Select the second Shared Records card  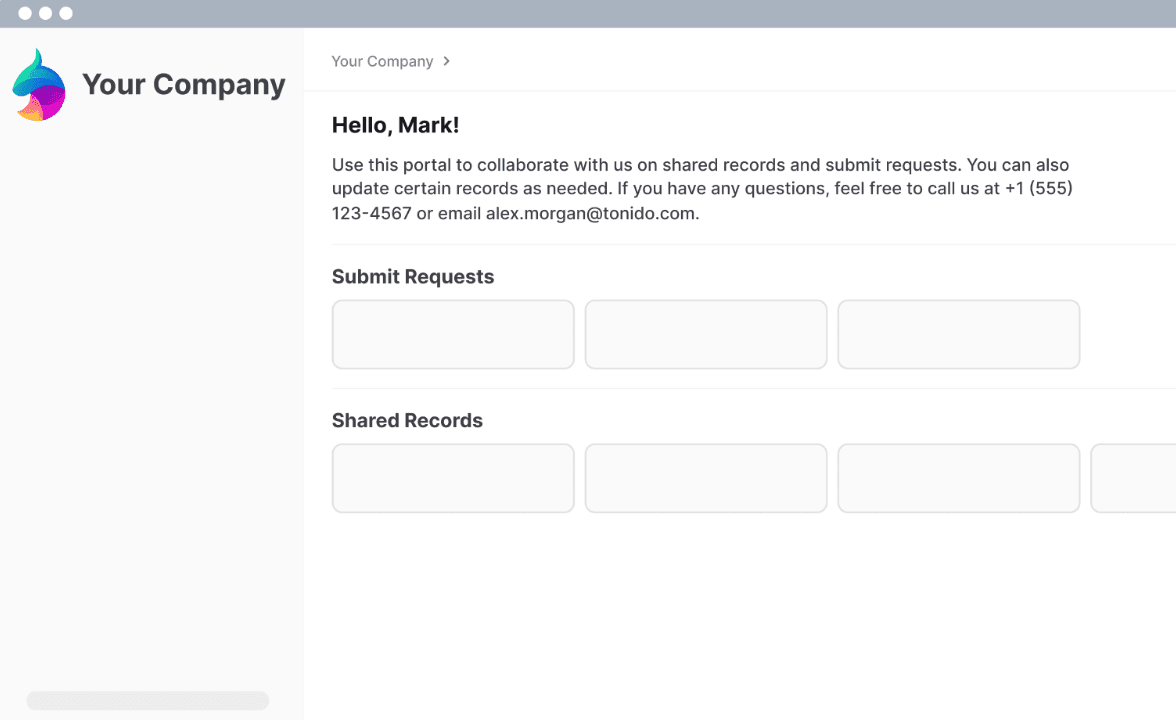706,478
